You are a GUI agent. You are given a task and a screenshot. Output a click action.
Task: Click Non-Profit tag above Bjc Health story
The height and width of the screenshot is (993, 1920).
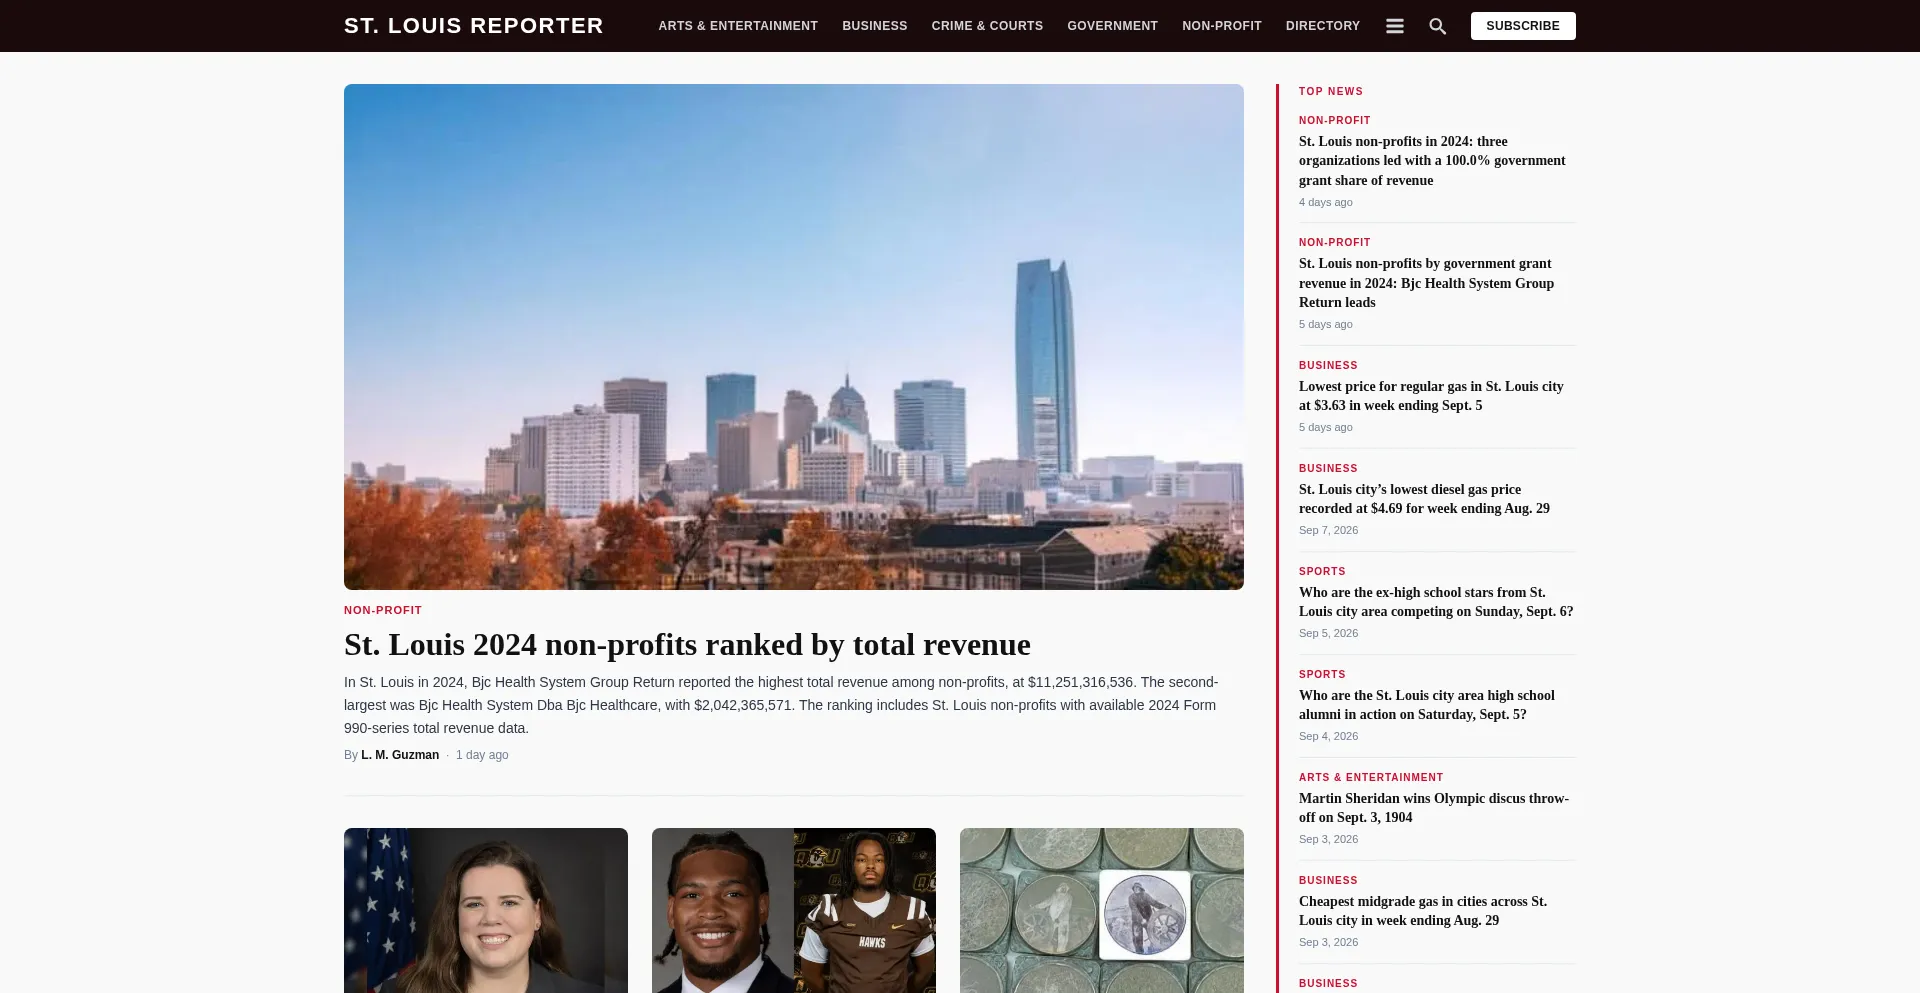[x=1335, y=242]
